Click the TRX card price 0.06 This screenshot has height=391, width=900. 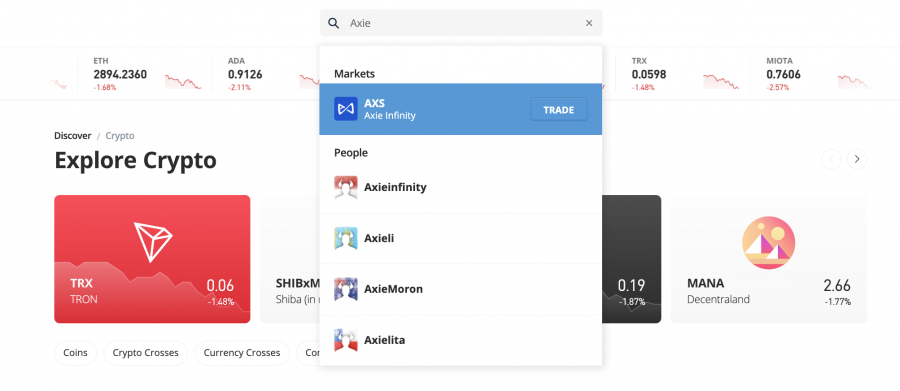220,285
